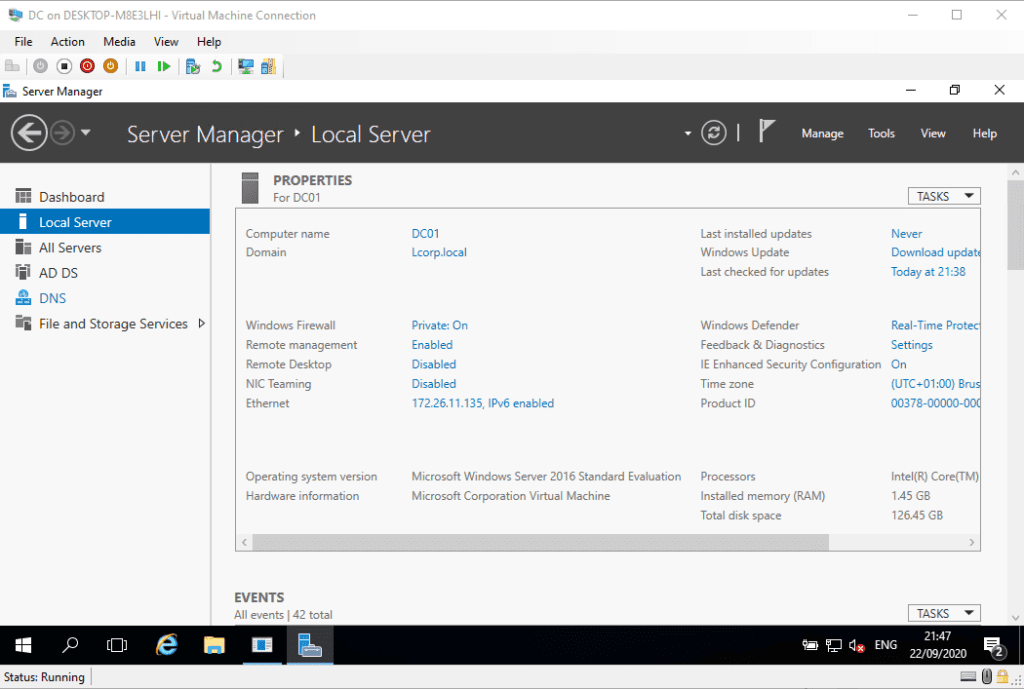This screenshot has width=1024, height=689.
Task: Refresh Server Manager with circular arrows
Action: point(714,133)
